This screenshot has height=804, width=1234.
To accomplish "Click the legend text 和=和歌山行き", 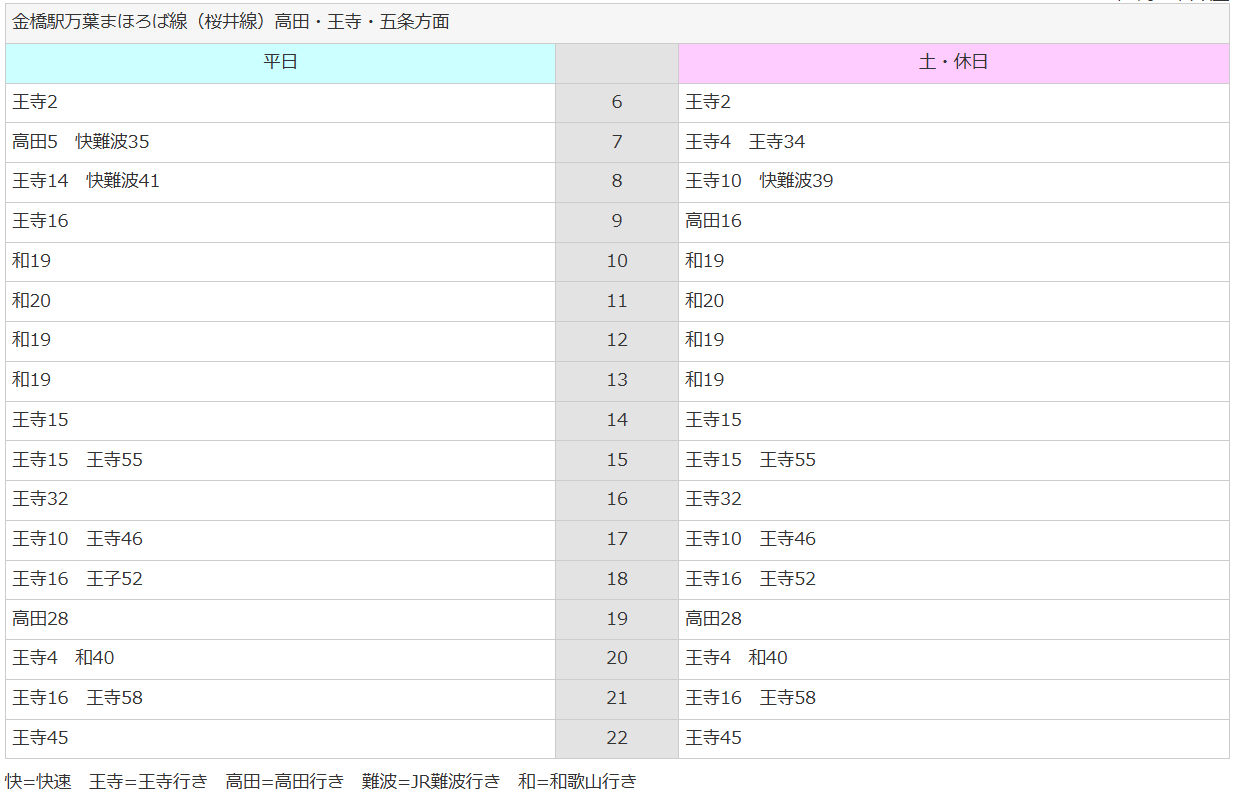I will pos(577,782).
